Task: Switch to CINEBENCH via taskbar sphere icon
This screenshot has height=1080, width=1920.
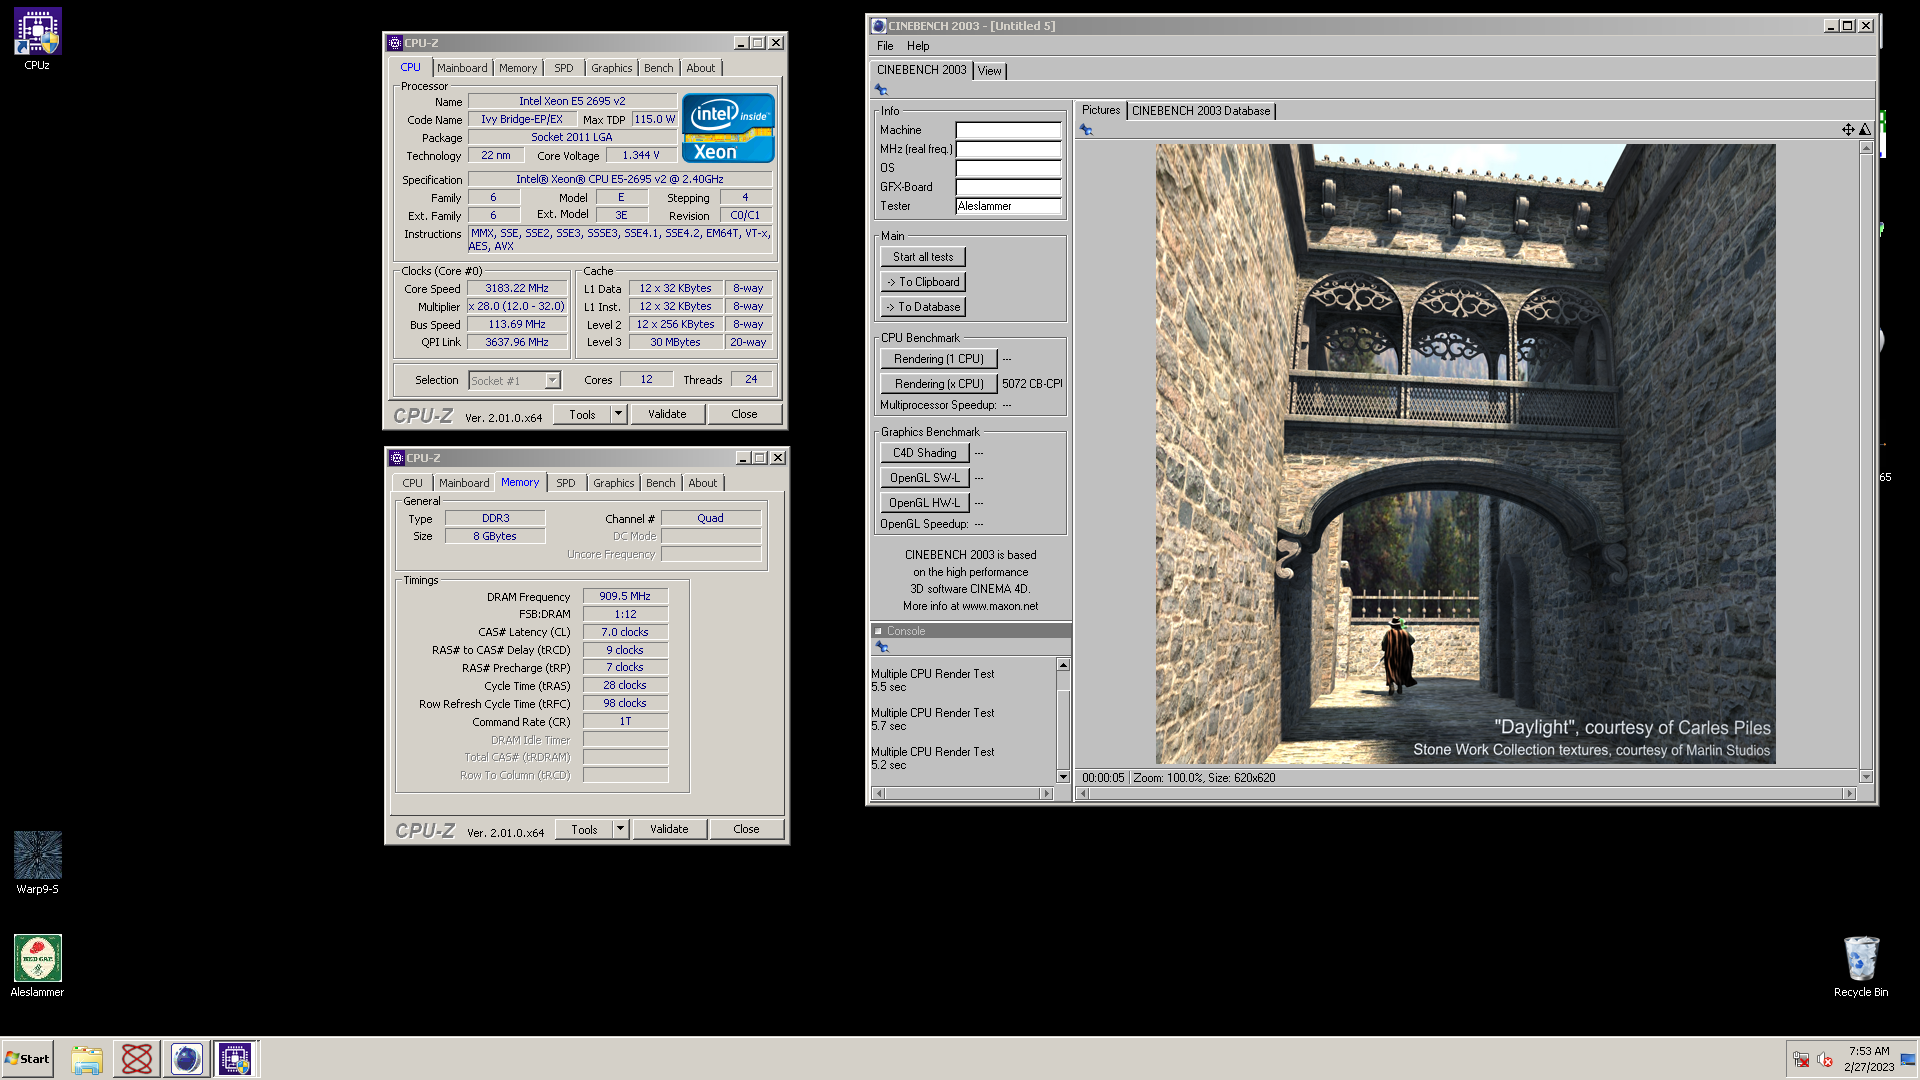Action: 186,1059
